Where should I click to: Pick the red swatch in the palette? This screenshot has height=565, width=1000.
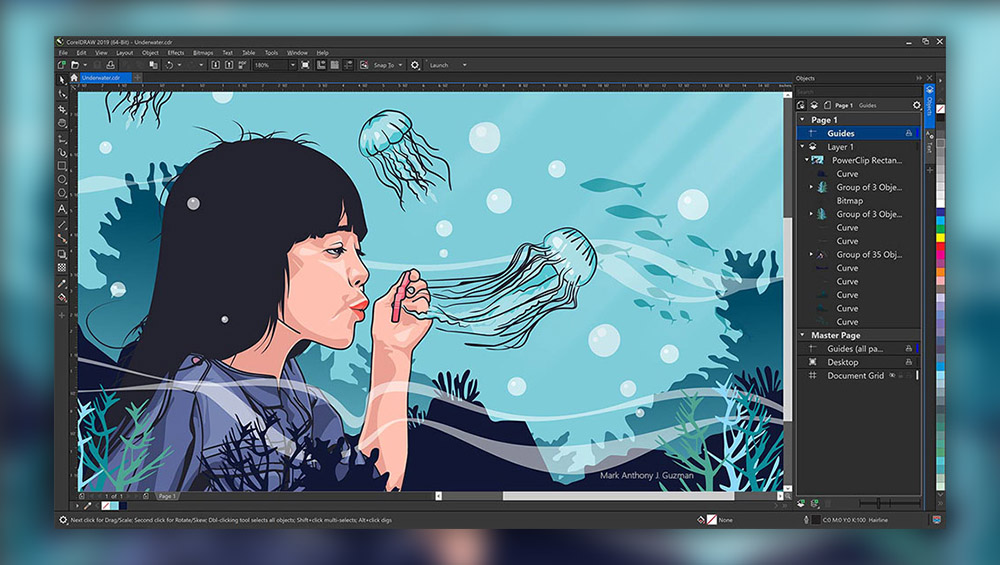coord(940,246)
